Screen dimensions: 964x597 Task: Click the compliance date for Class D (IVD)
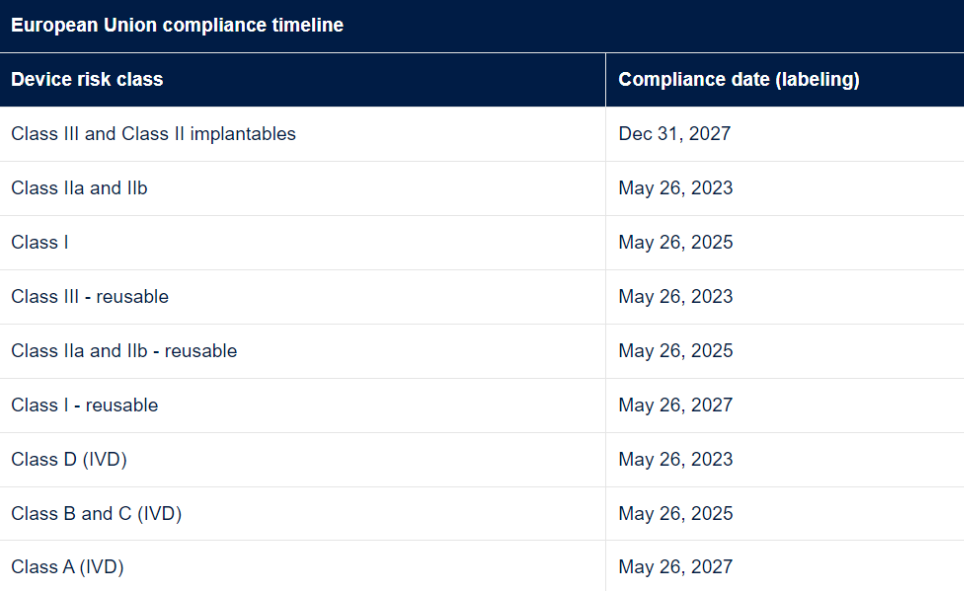coord(675,460)
